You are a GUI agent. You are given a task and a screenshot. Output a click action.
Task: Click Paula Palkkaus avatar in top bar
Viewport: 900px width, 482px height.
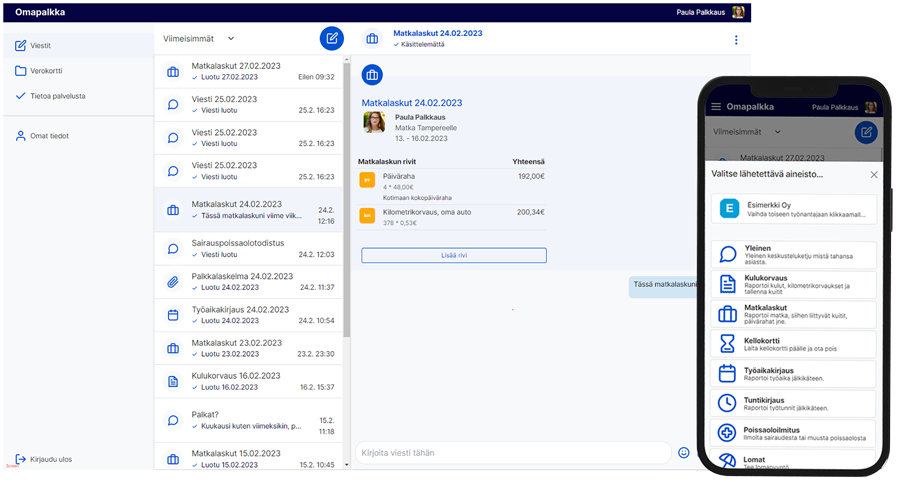coord(738,12)
